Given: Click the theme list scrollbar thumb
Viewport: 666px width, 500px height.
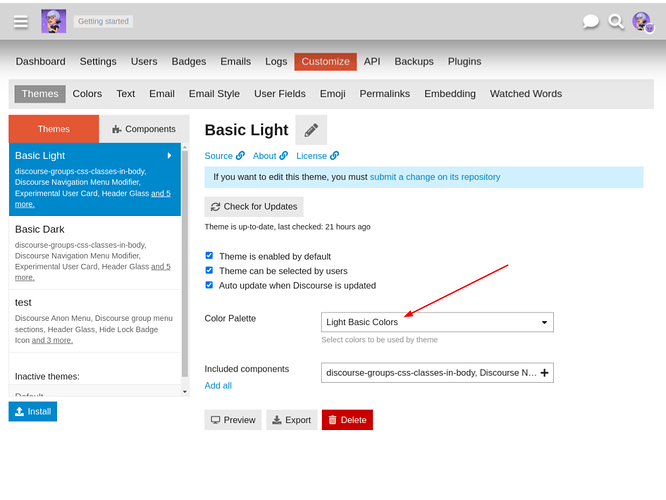Looking at the screenshot, I should 185,263.
